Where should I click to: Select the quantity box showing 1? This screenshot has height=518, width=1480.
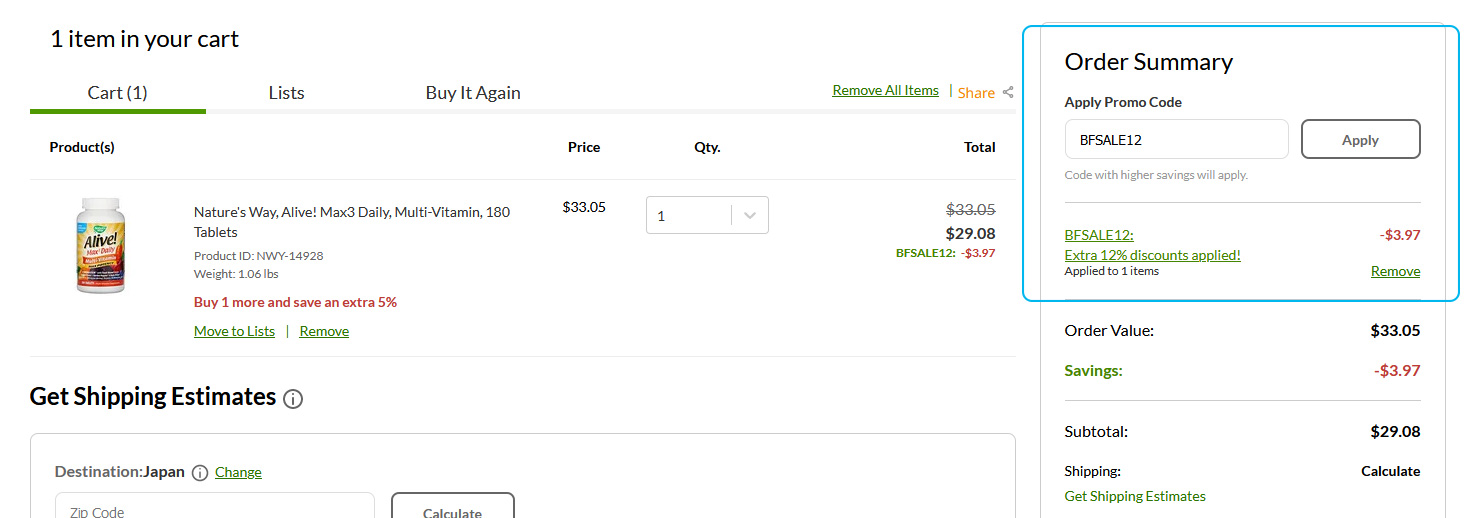[x=707, y=215]
